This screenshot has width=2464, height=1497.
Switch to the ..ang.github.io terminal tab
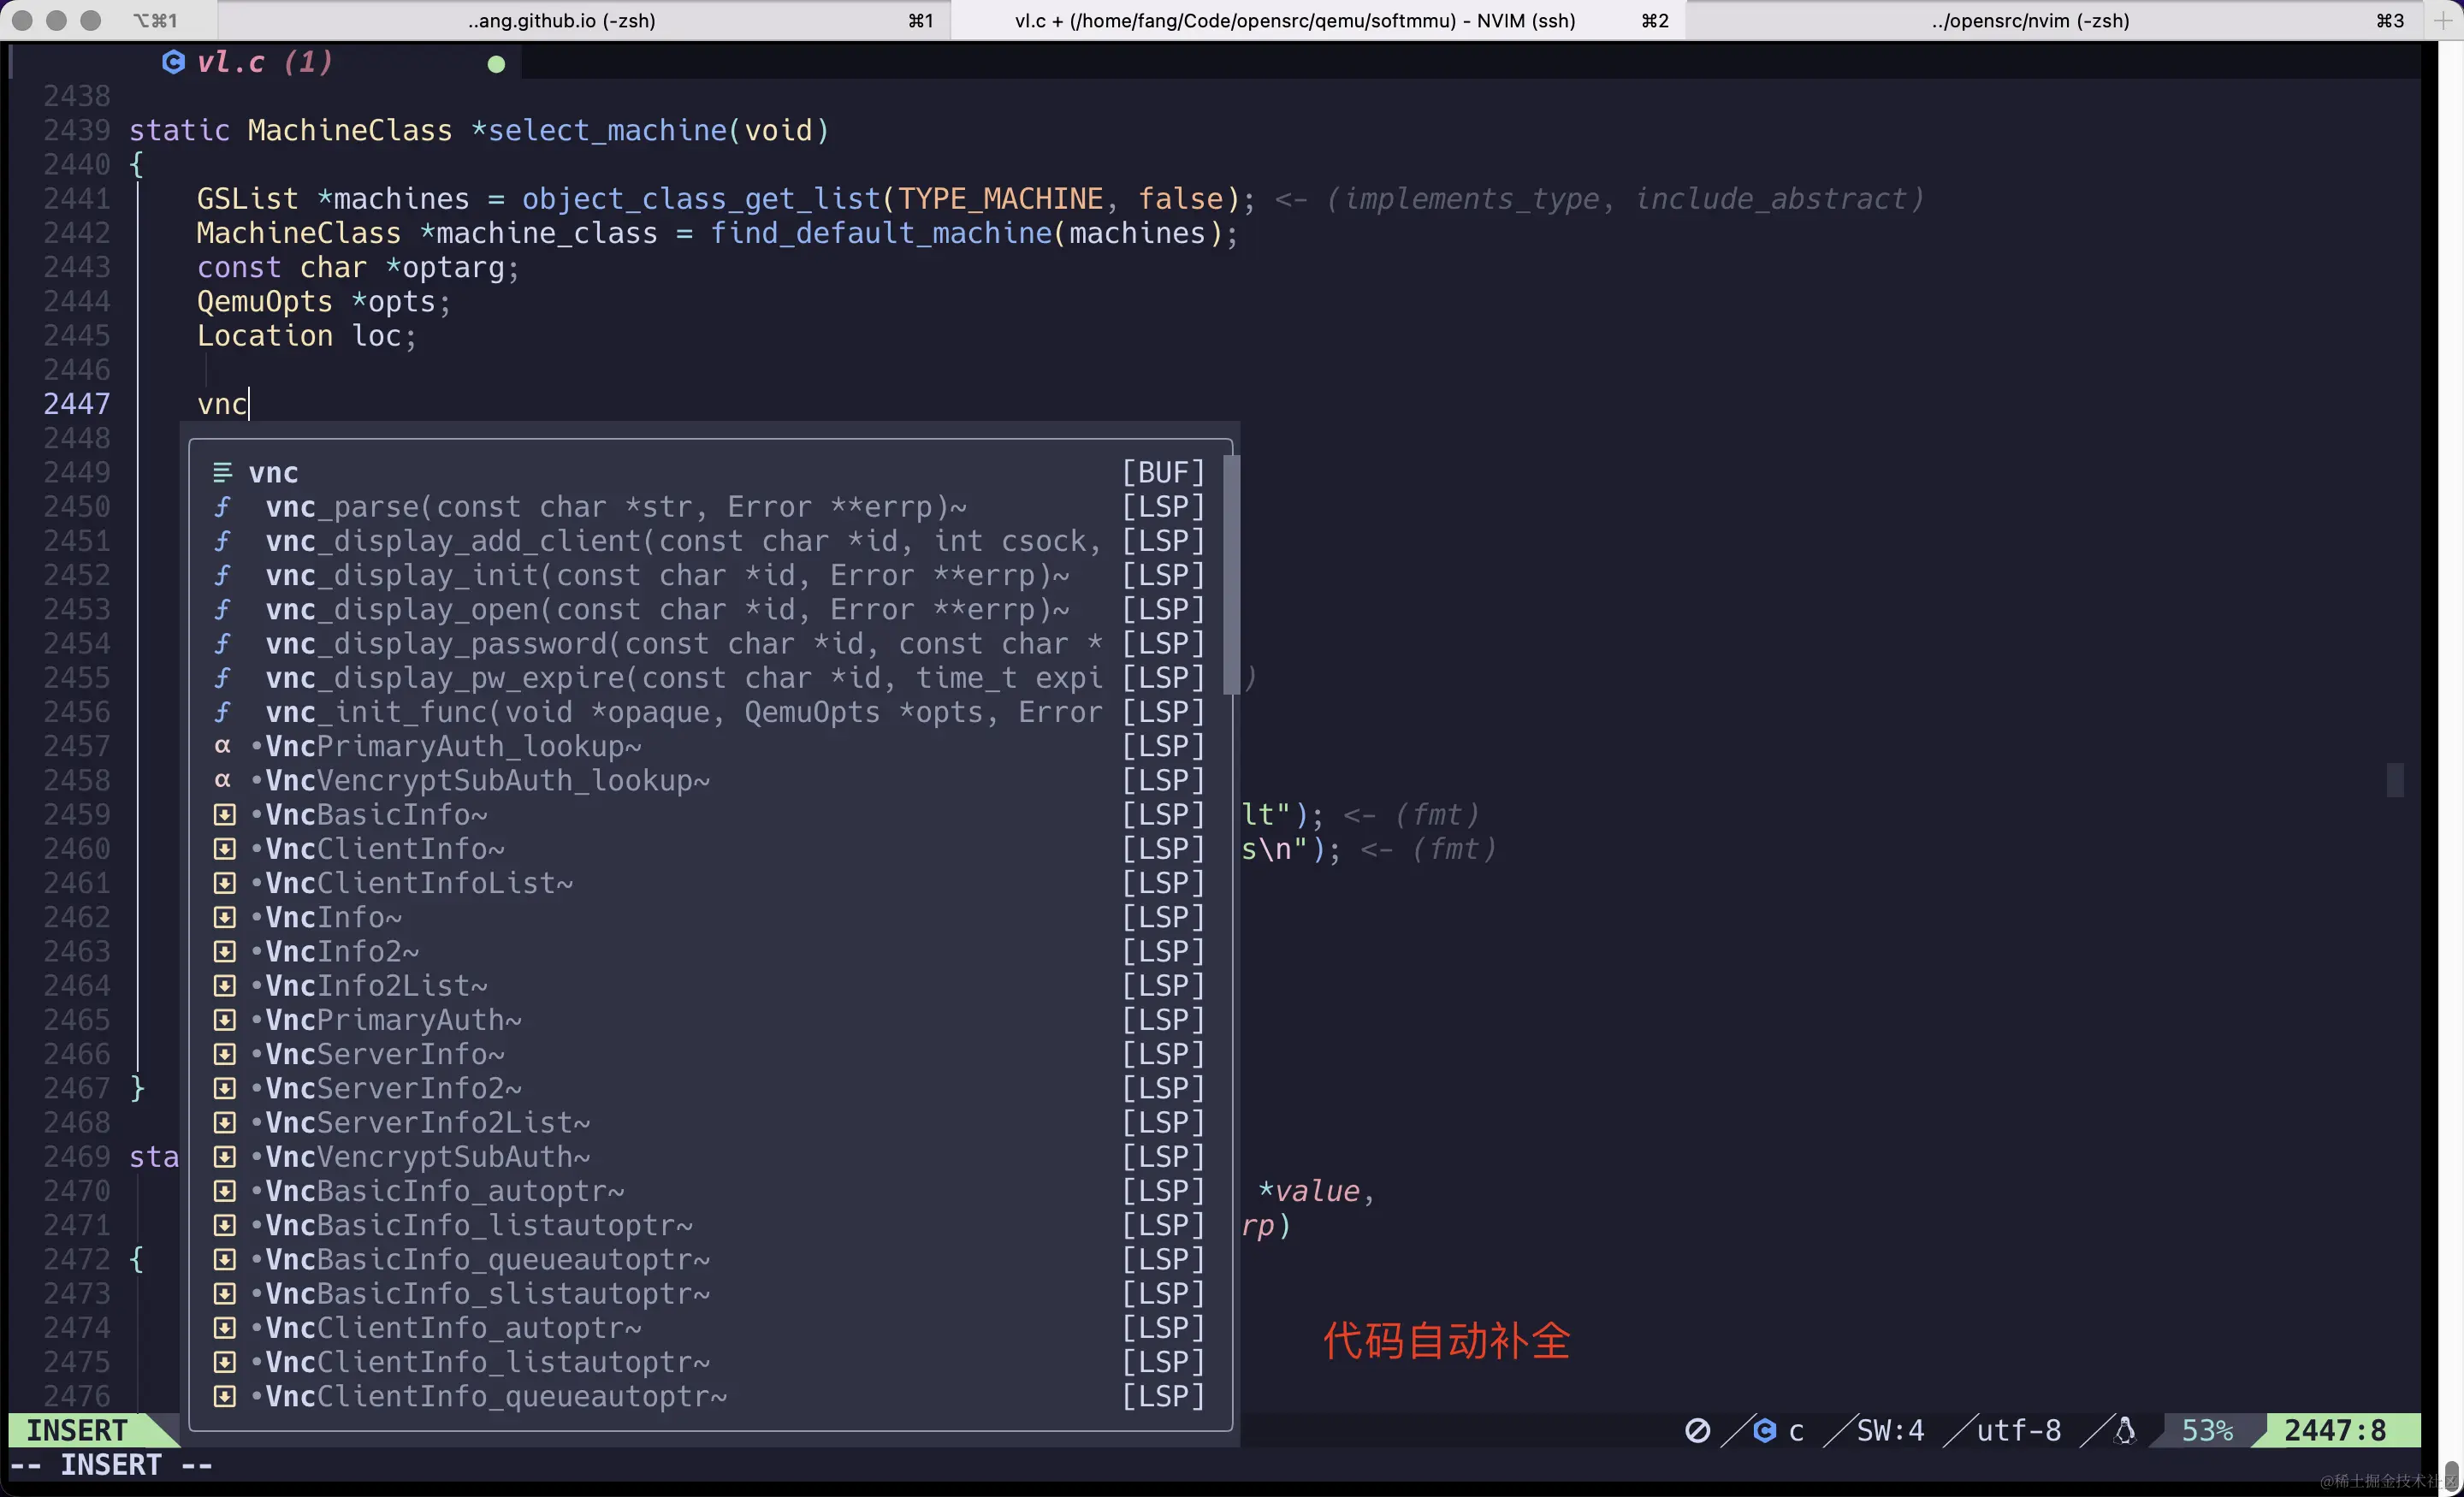click(x=560, y=20)
